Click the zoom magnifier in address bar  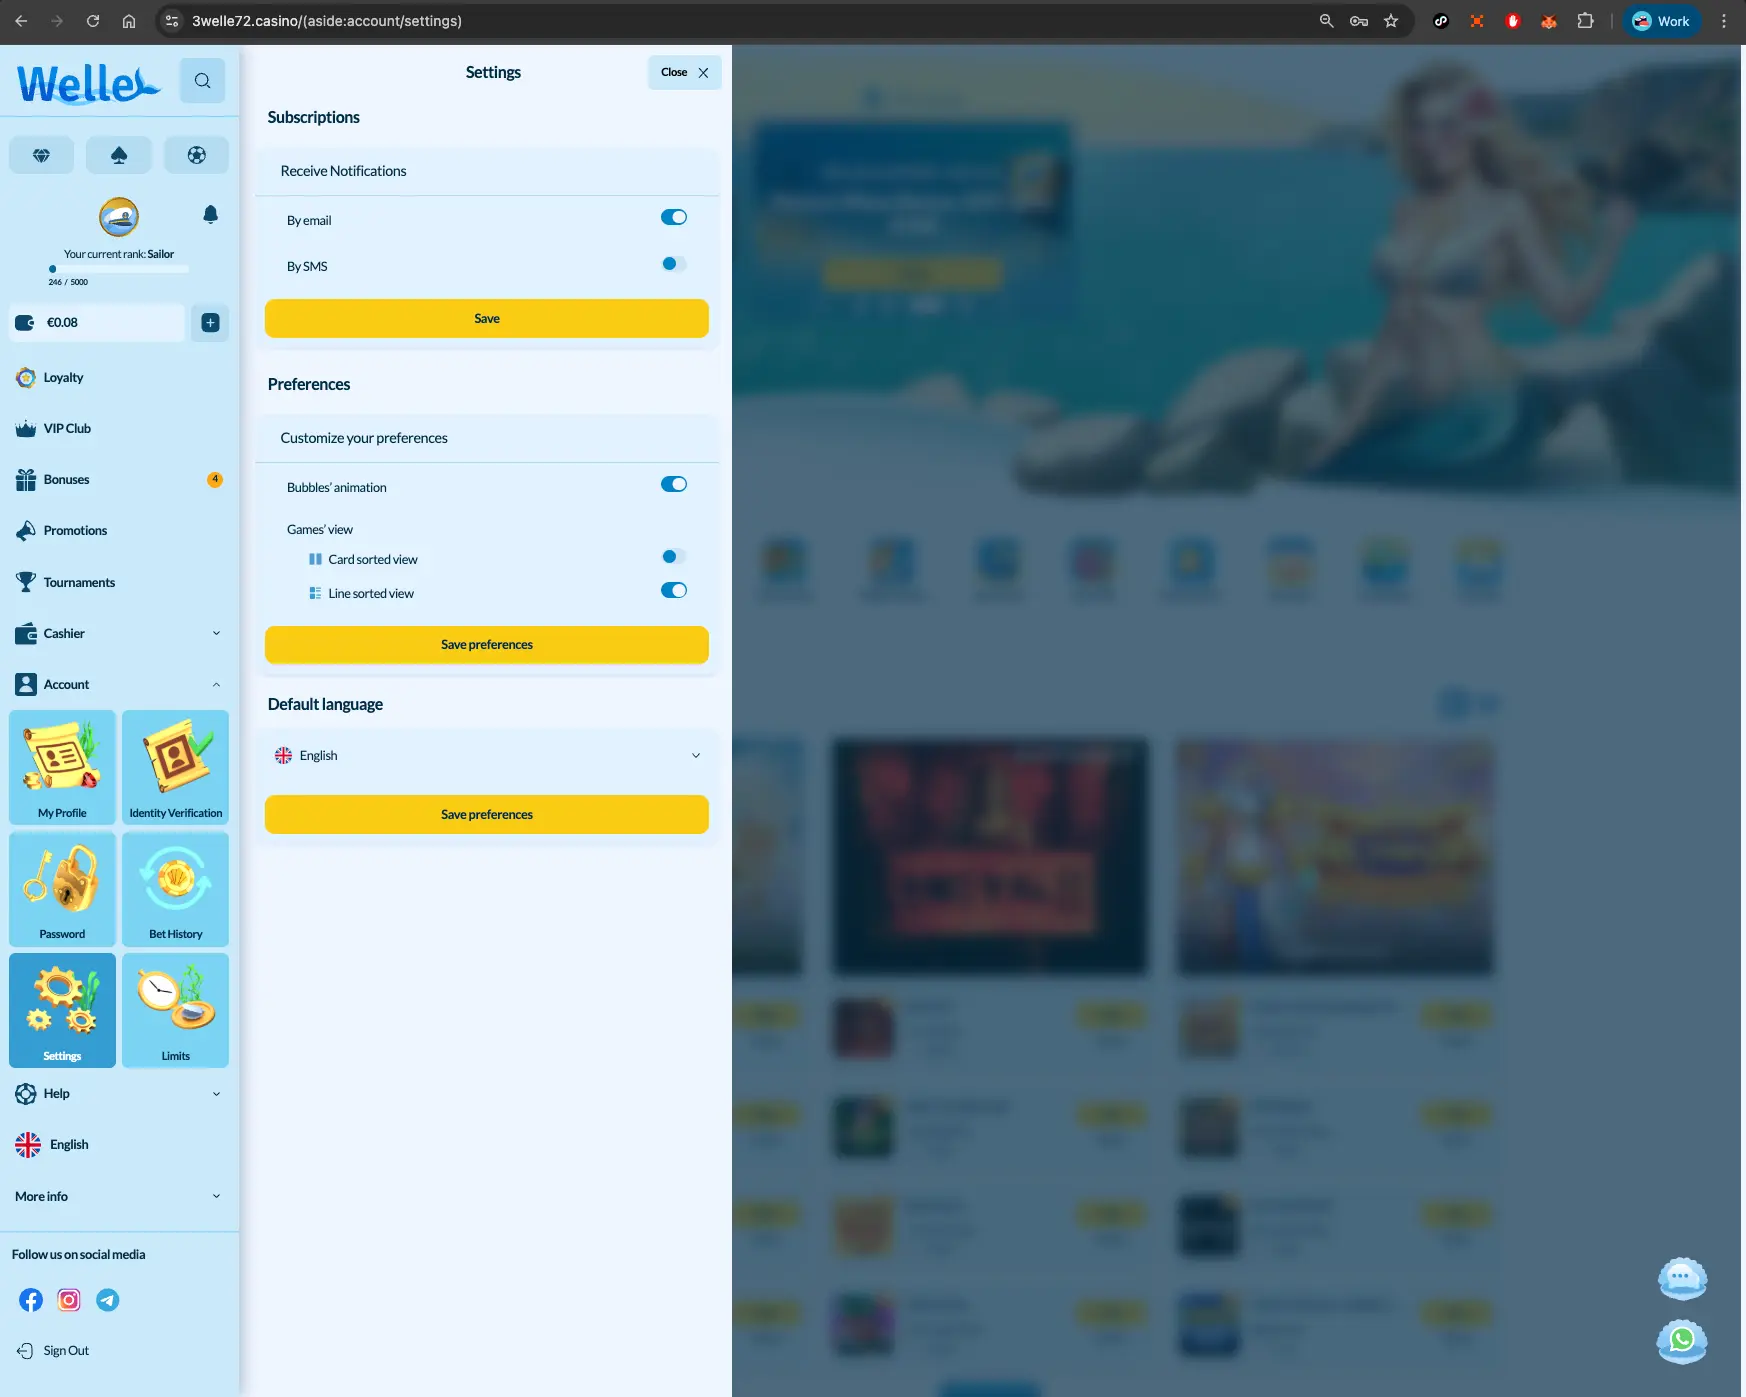pyautogui.click(x=1327, y=21)
